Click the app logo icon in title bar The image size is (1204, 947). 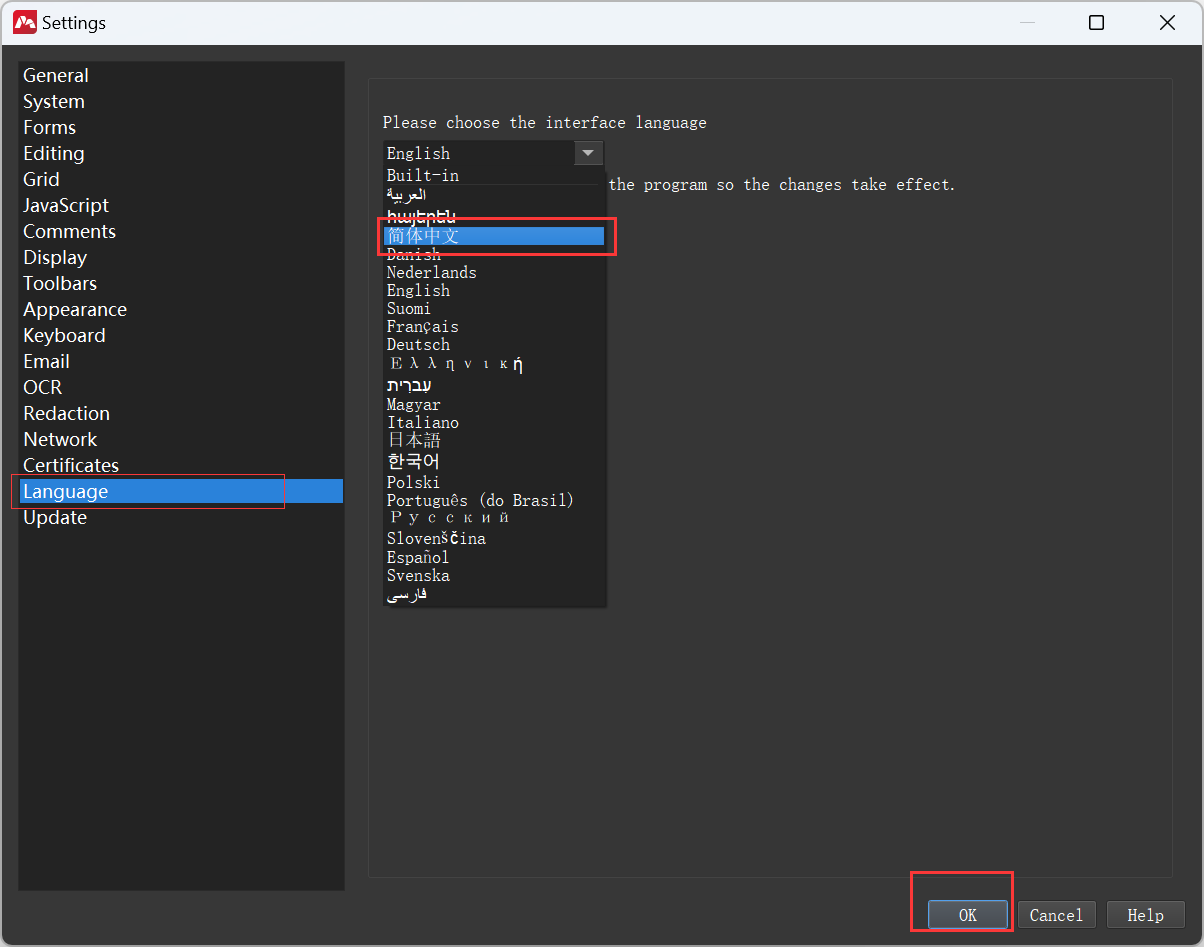24,22
